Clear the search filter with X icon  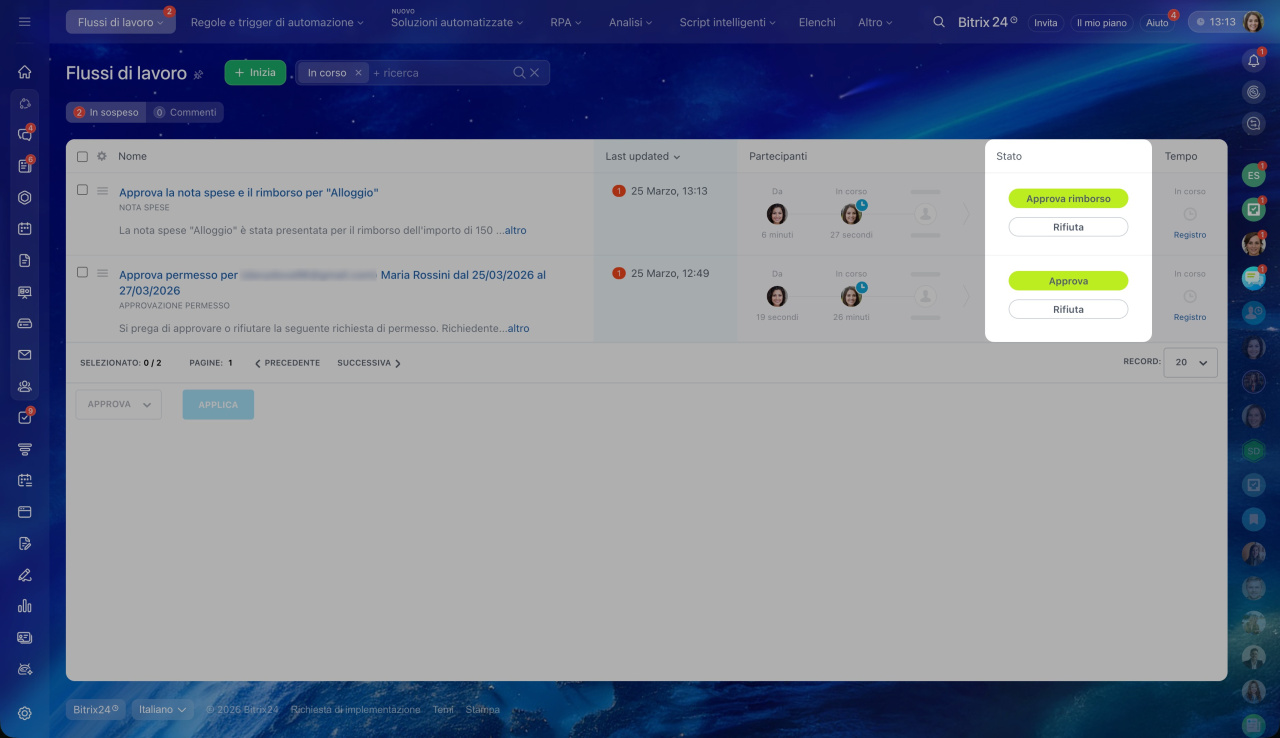tap(535, 73)
